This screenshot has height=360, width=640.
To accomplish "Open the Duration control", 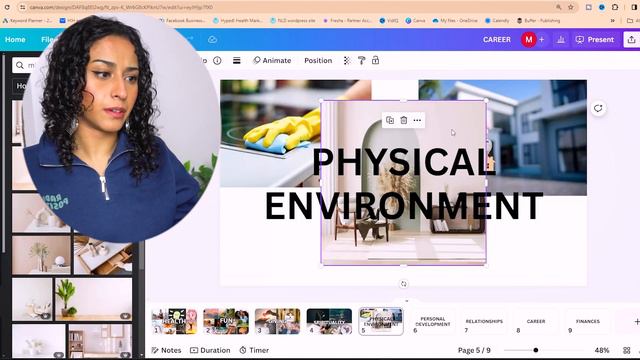I will (210, 350).
